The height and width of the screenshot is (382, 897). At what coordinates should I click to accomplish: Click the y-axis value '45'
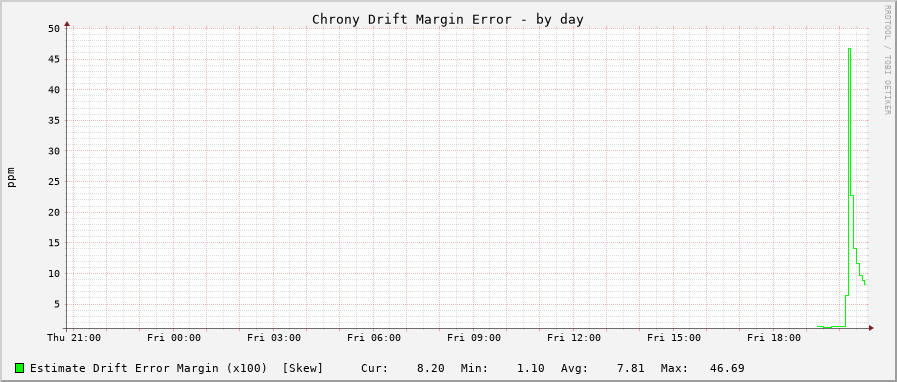coord(54,59)
